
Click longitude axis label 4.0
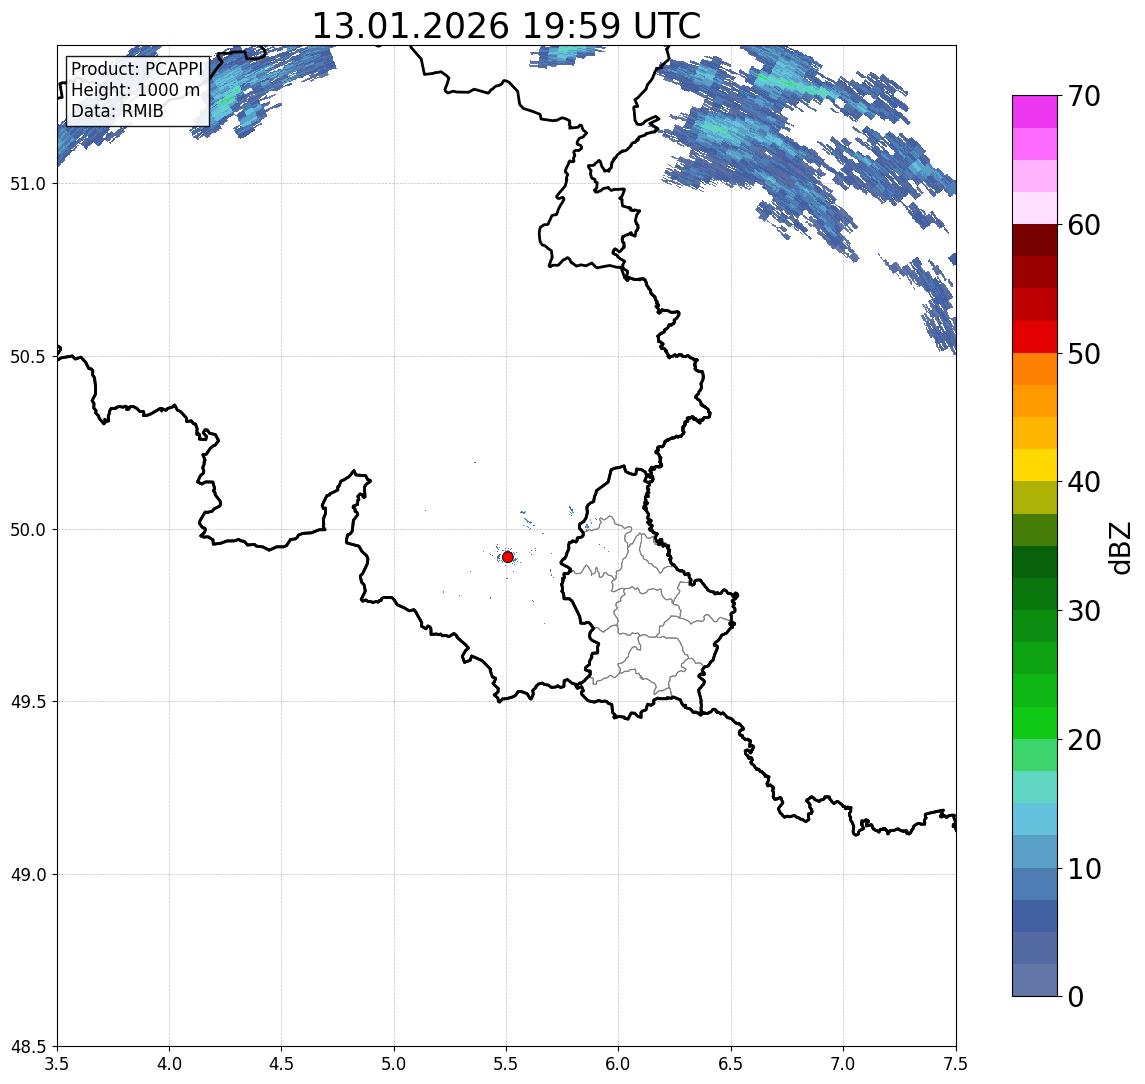pyautogui.click(x=169, y=1064)
